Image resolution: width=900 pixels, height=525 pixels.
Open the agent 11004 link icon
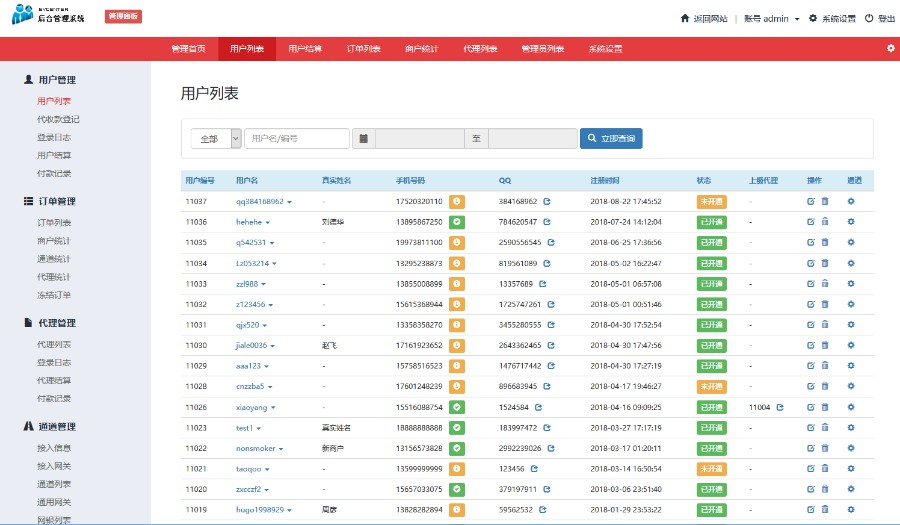779,407
